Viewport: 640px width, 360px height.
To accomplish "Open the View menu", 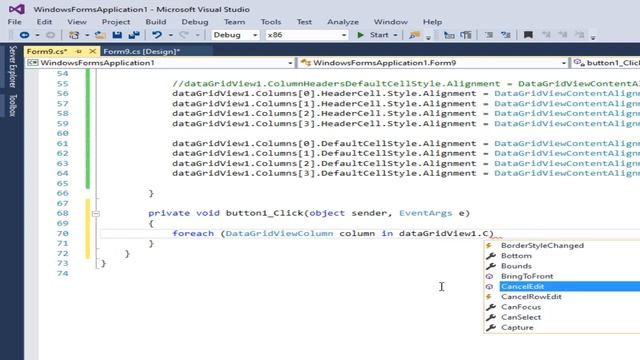I will (77, 22).
